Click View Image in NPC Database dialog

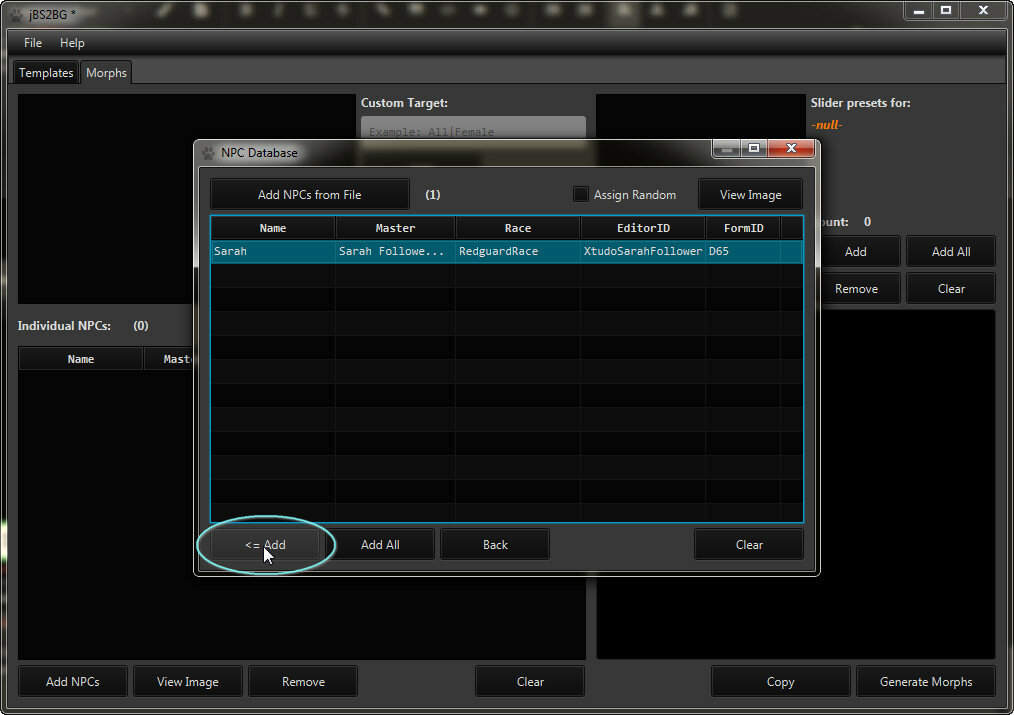point(750,195)
